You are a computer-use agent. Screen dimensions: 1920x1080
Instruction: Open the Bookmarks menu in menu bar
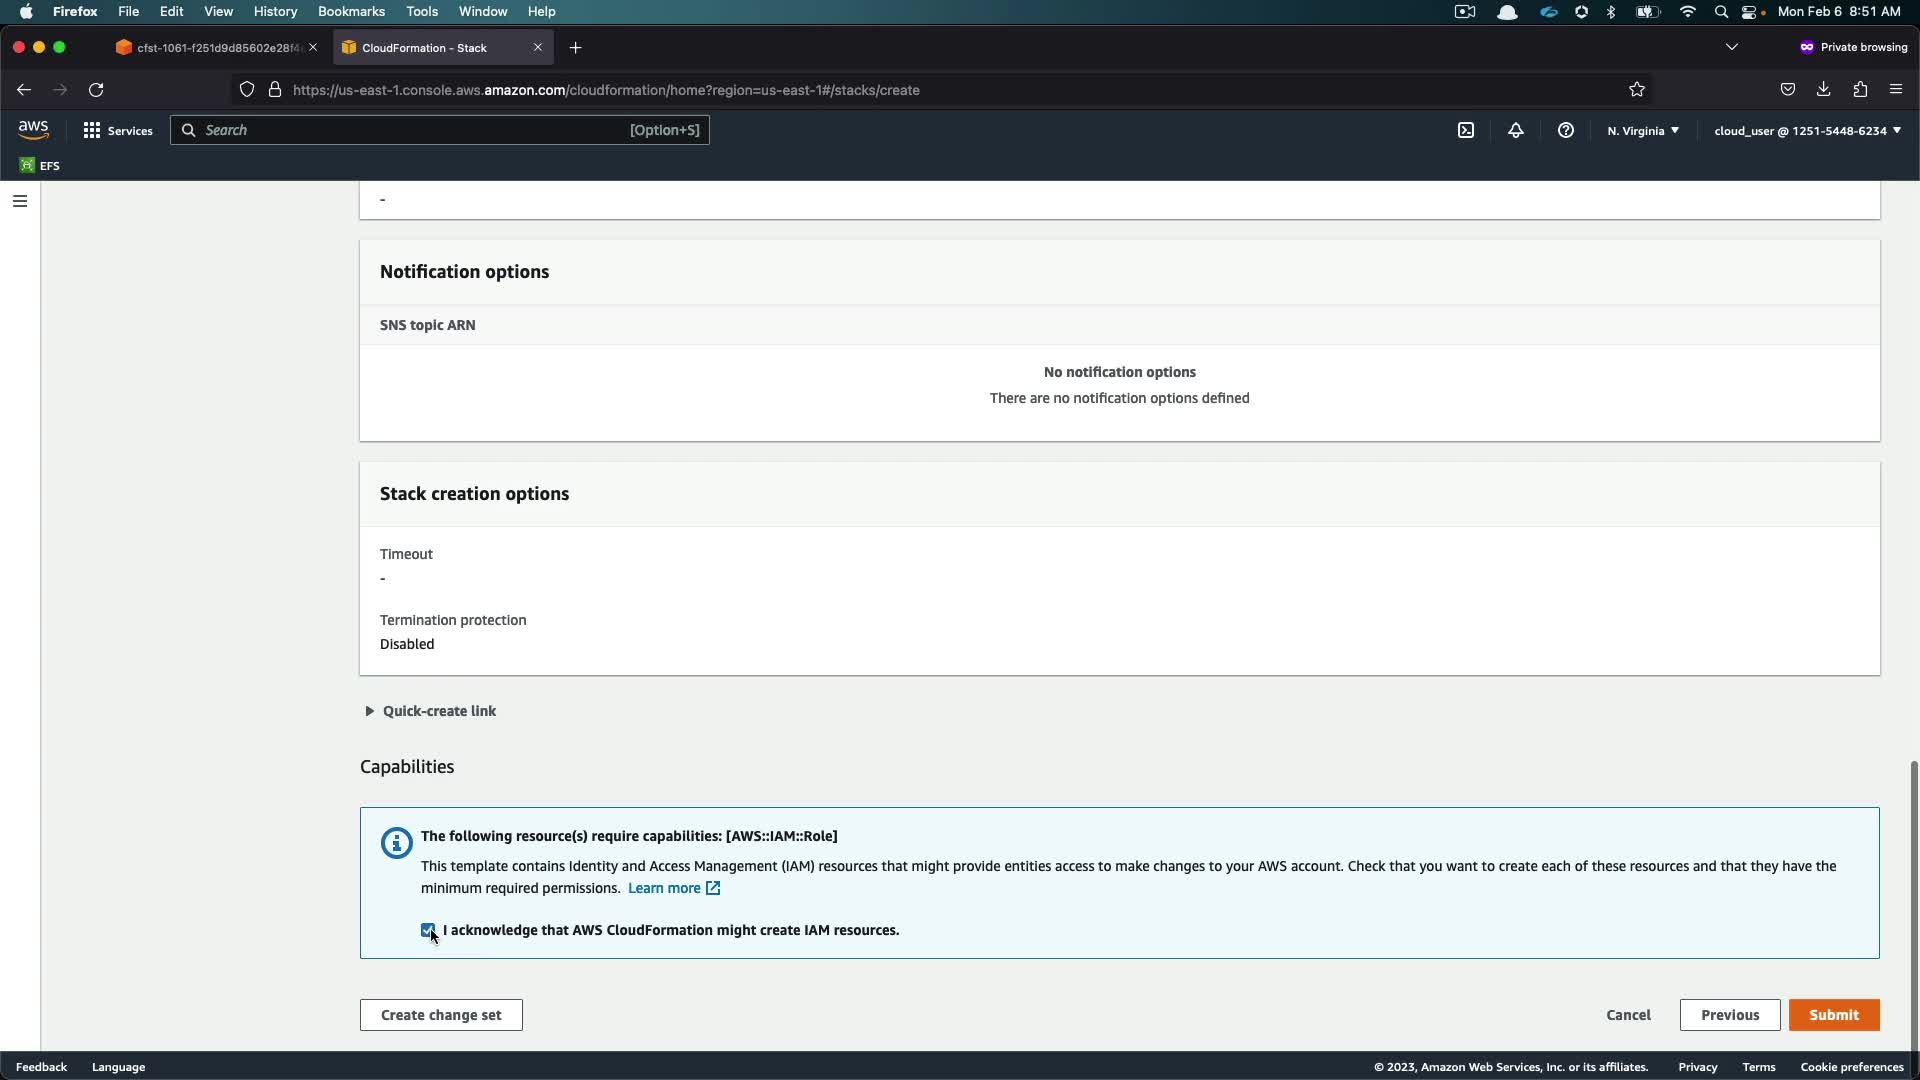pyautogui.click(x=351, y=11)
